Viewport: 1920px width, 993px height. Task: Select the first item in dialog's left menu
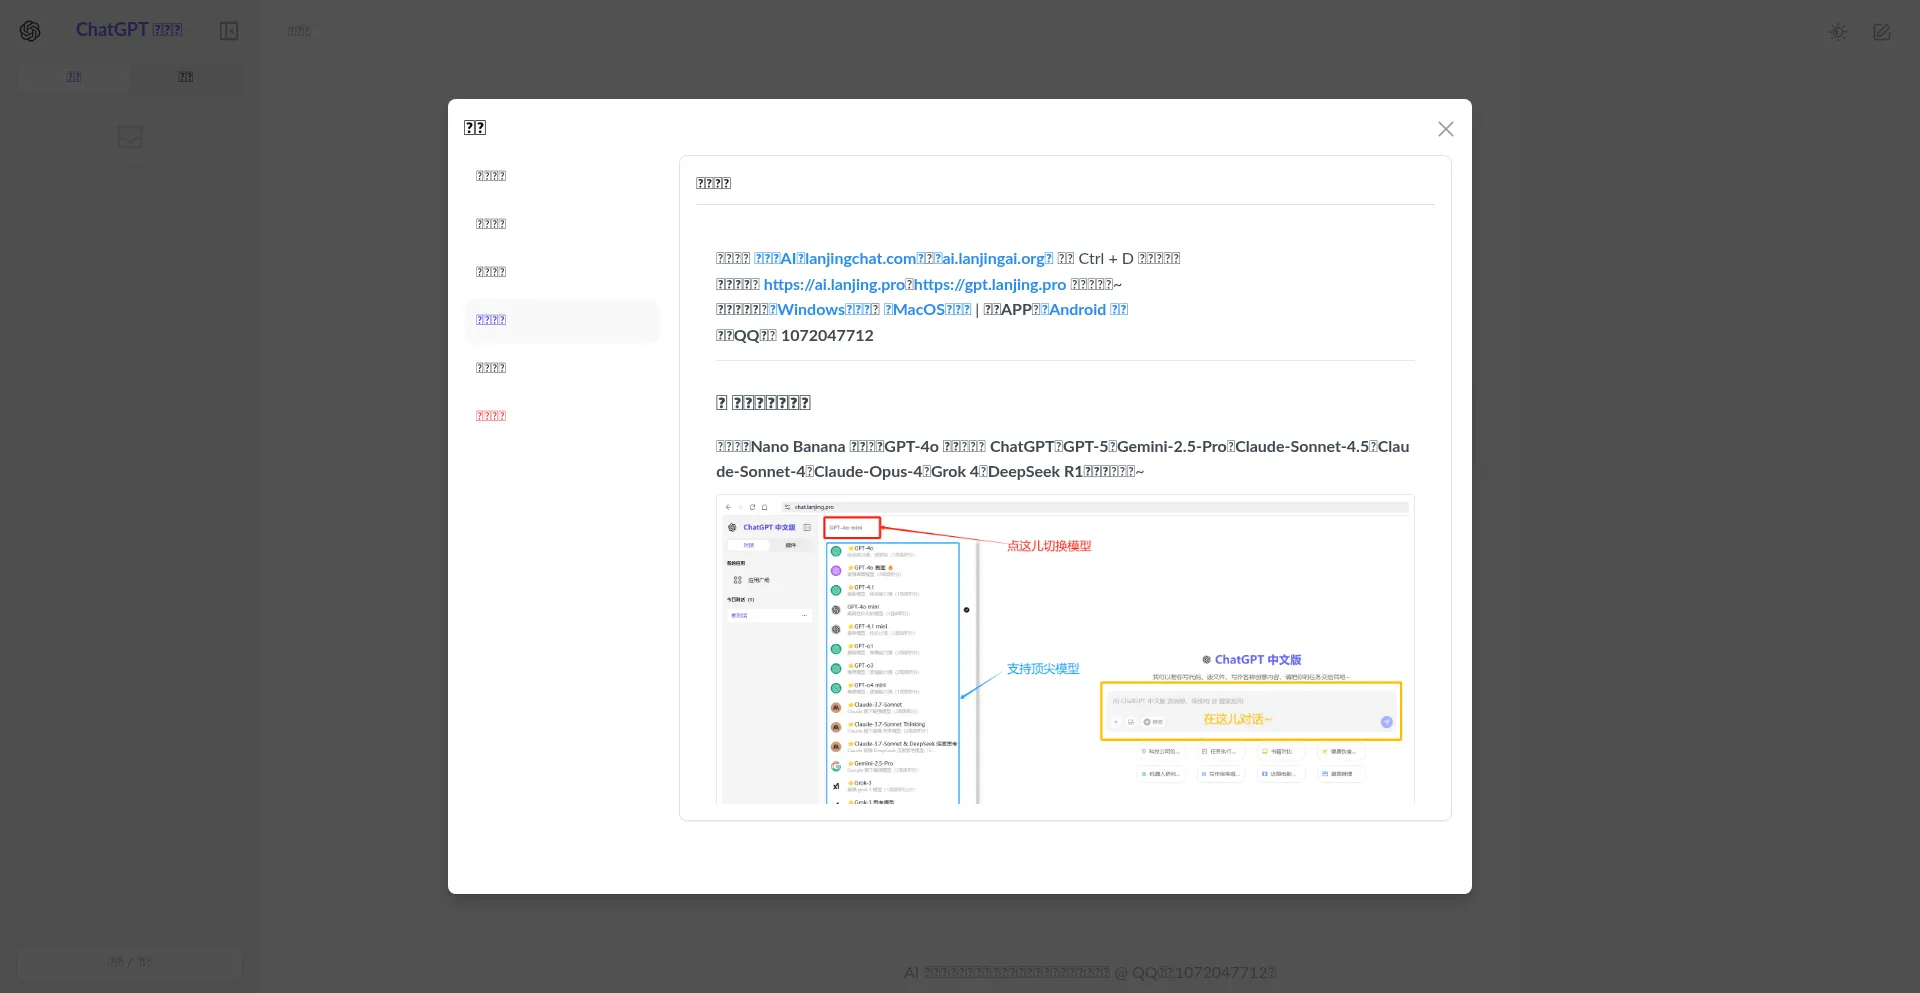pyautogui.click(x=491, y=176)
